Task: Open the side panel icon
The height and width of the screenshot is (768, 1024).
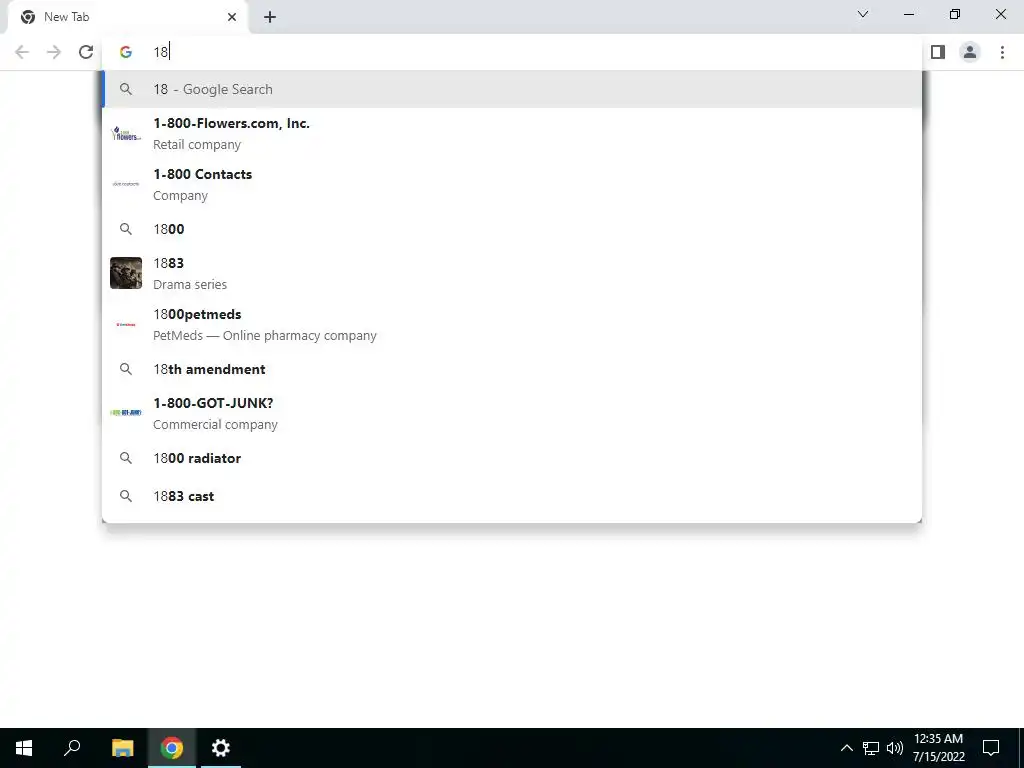Action: (x=938, y=52)
